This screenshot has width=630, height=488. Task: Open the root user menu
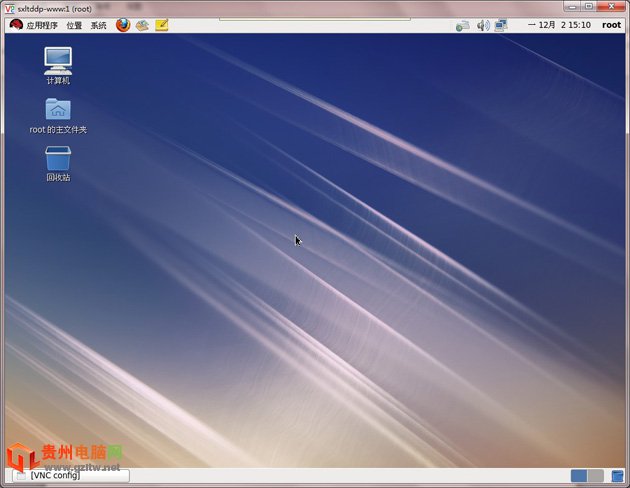[x=611, y=25]
